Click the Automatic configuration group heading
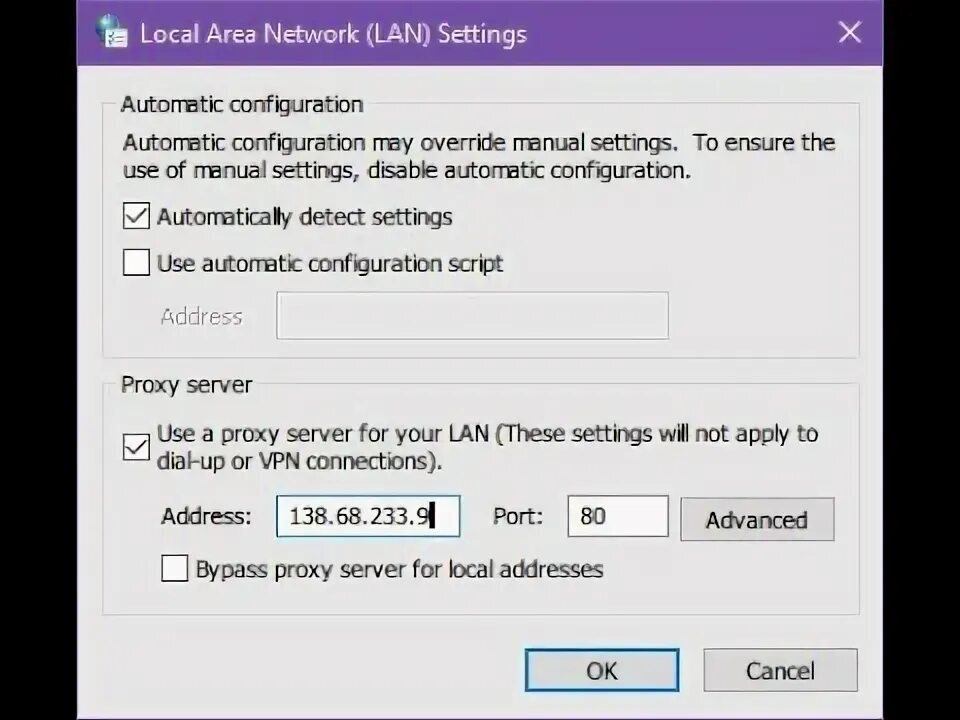 point(242,104)
